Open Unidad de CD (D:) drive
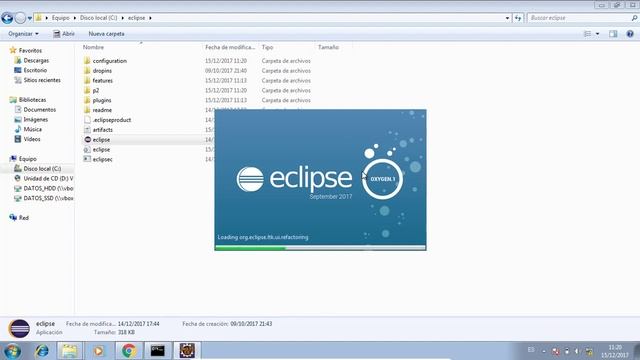This screenshot has width=640, height=360. 48,178
